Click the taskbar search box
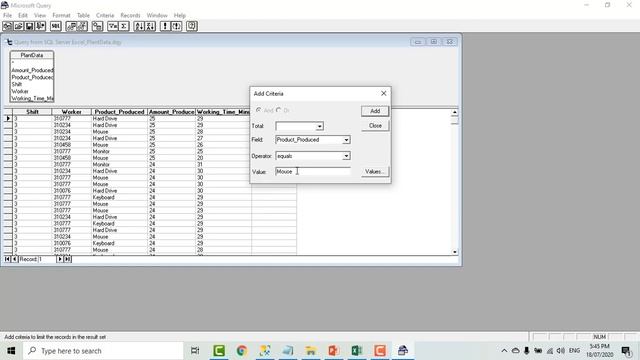This screenshot has height=360, width=640. pyautogui.click(x=103, y=351)
